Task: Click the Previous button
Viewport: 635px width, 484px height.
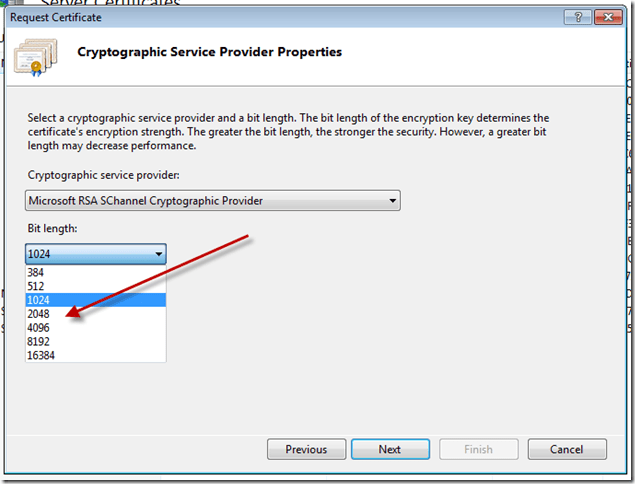Action: (x=306, y=449)
